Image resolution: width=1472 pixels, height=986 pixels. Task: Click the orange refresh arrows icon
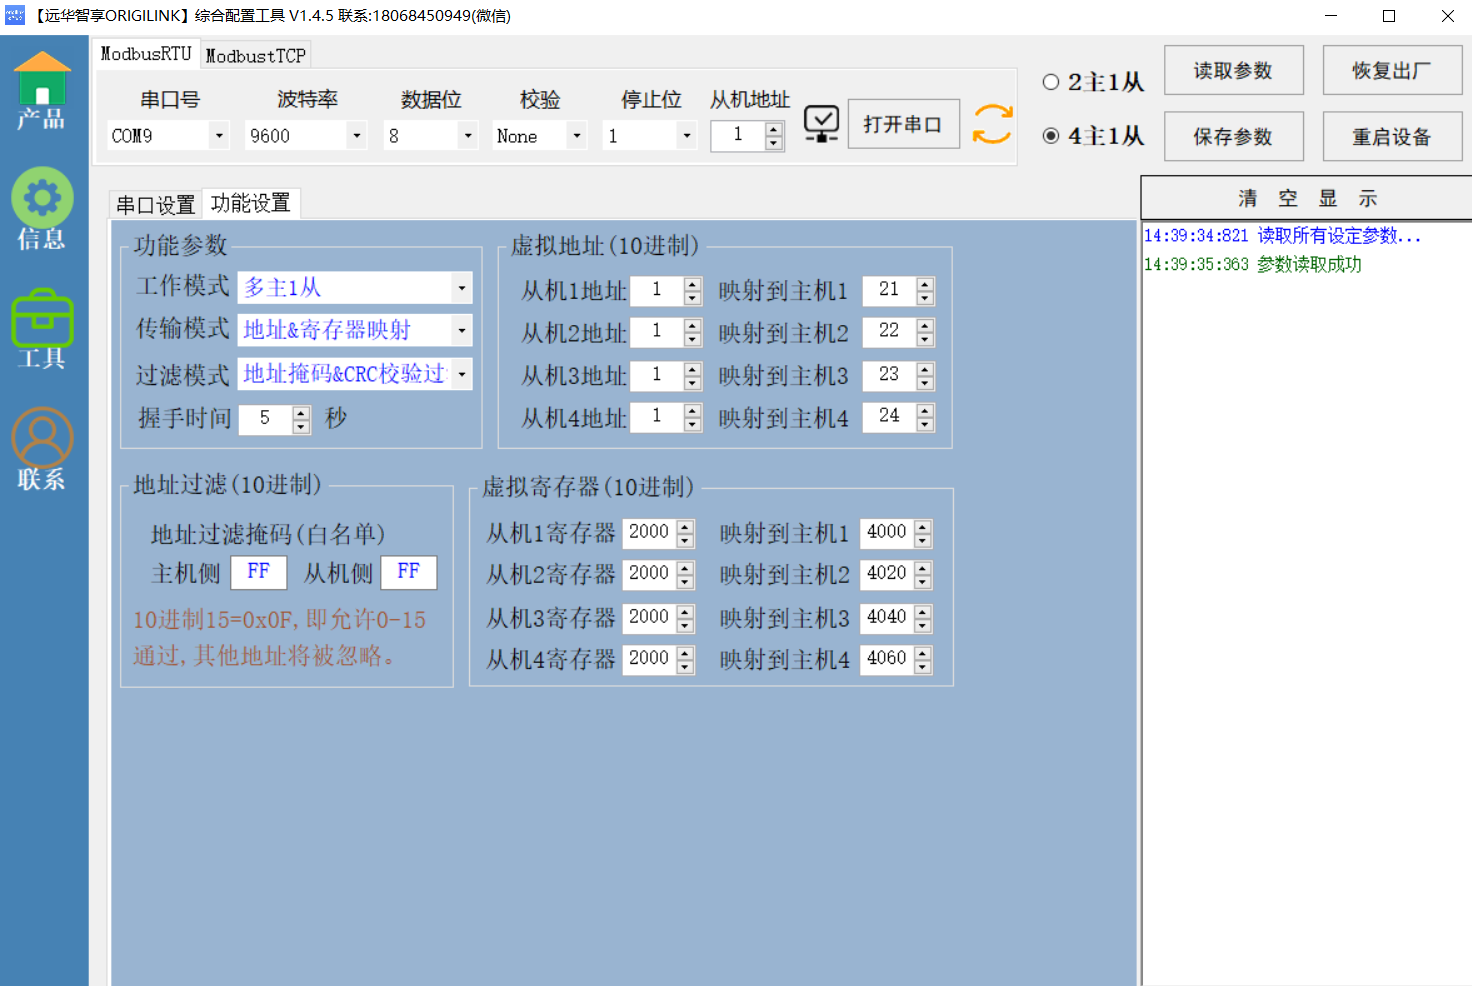point(992,124)
